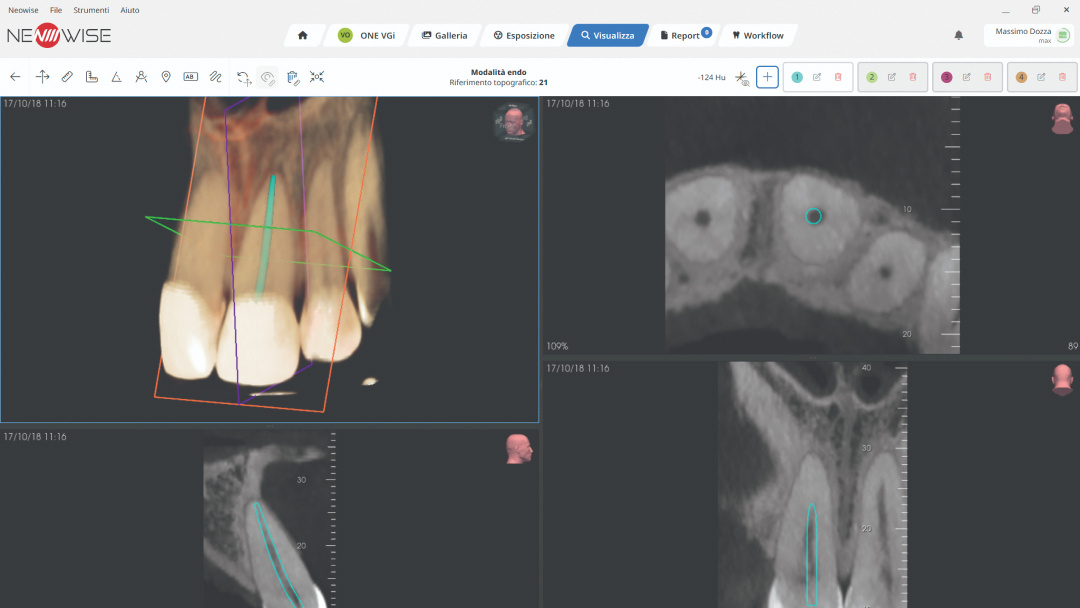This screenshot has height=608, width=1080.
Task: Select canal number 3 magenta circle
Action: pyautogui.click(x=946, y=77)
